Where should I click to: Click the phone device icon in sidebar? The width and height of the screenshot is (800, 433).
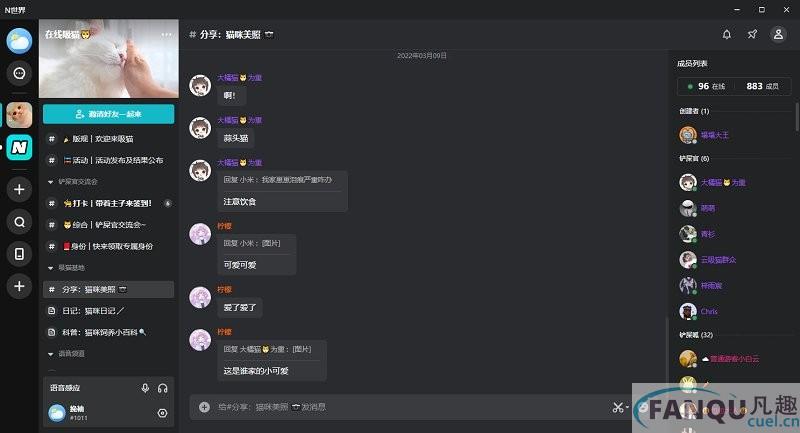(x=19, y=254)
